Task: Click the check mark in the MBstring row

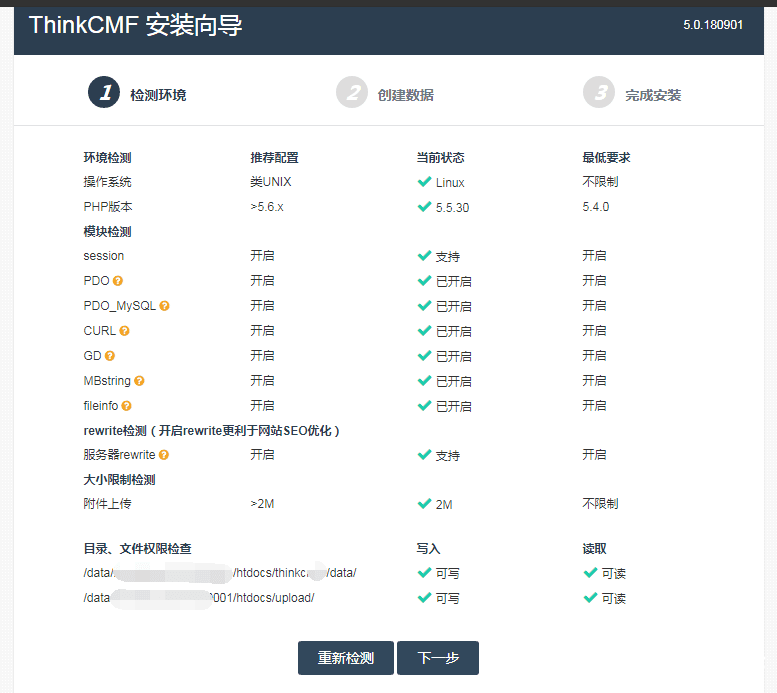Action: (x=424, y=380)
